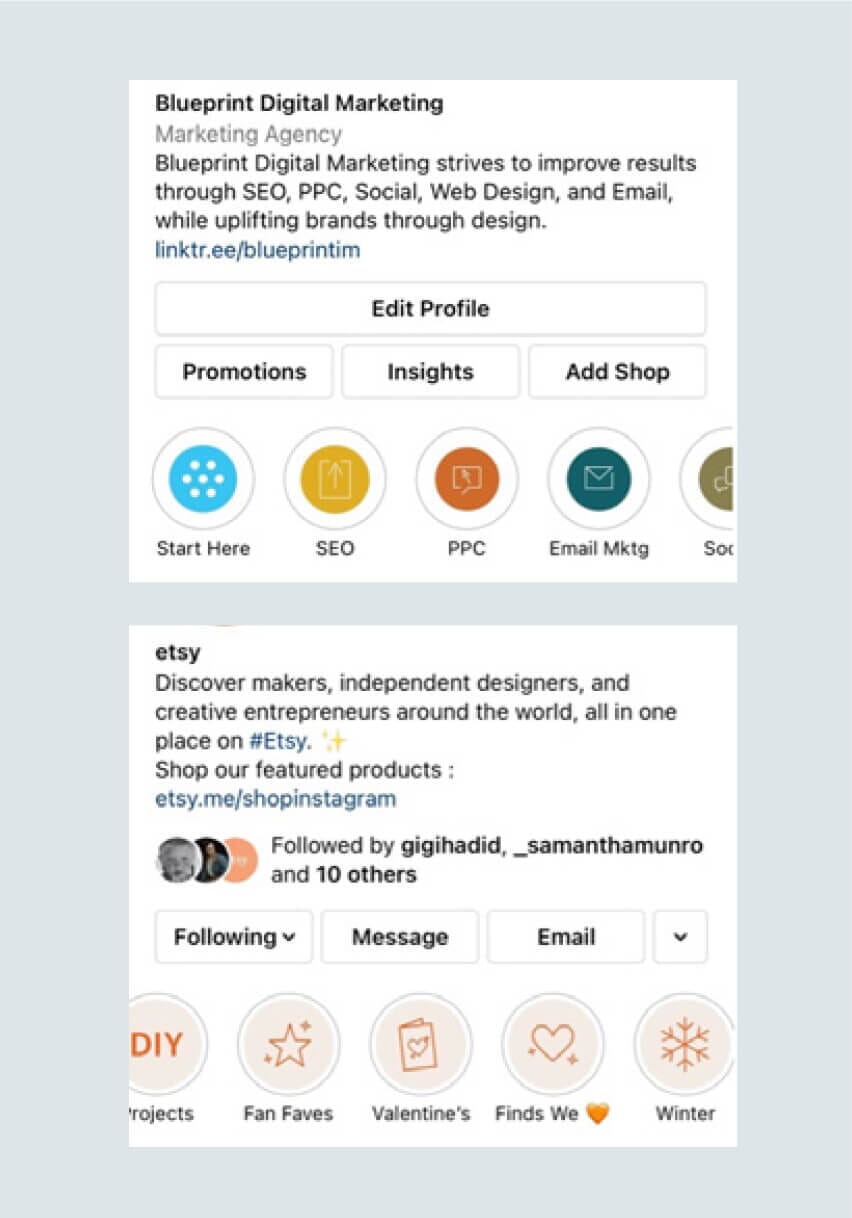Expand the Following dropdown button
The image size is (852, 1218).
234,937
